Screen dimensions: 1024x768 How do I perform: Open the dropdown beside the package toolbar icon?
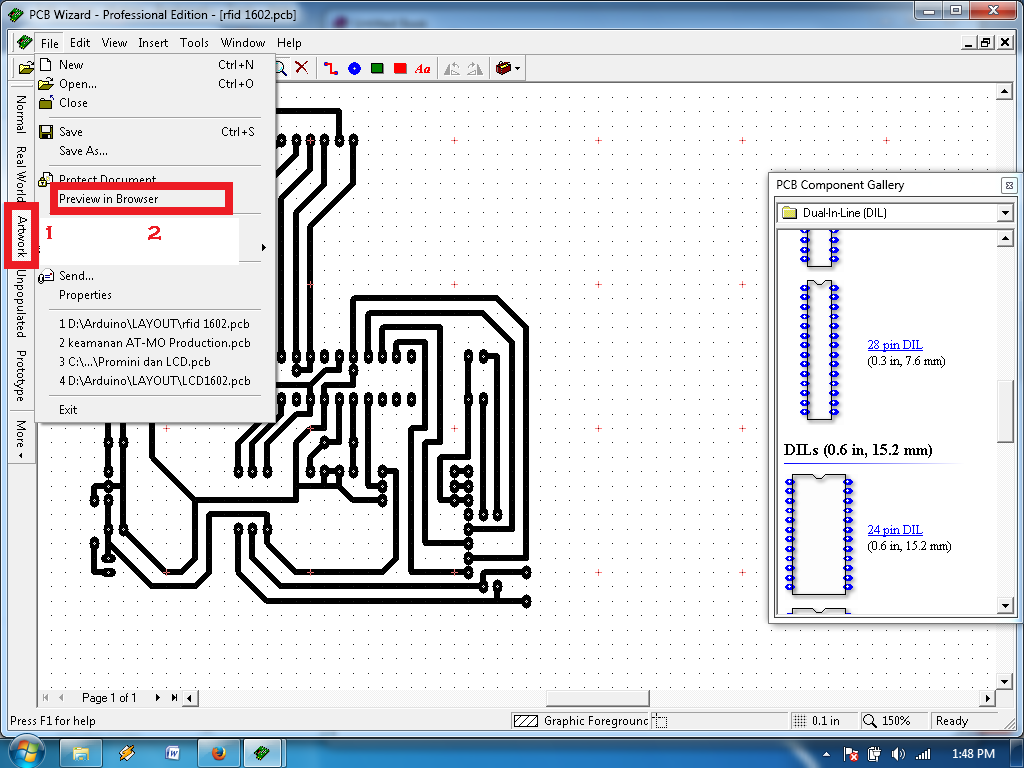click(x=517, y=67)
